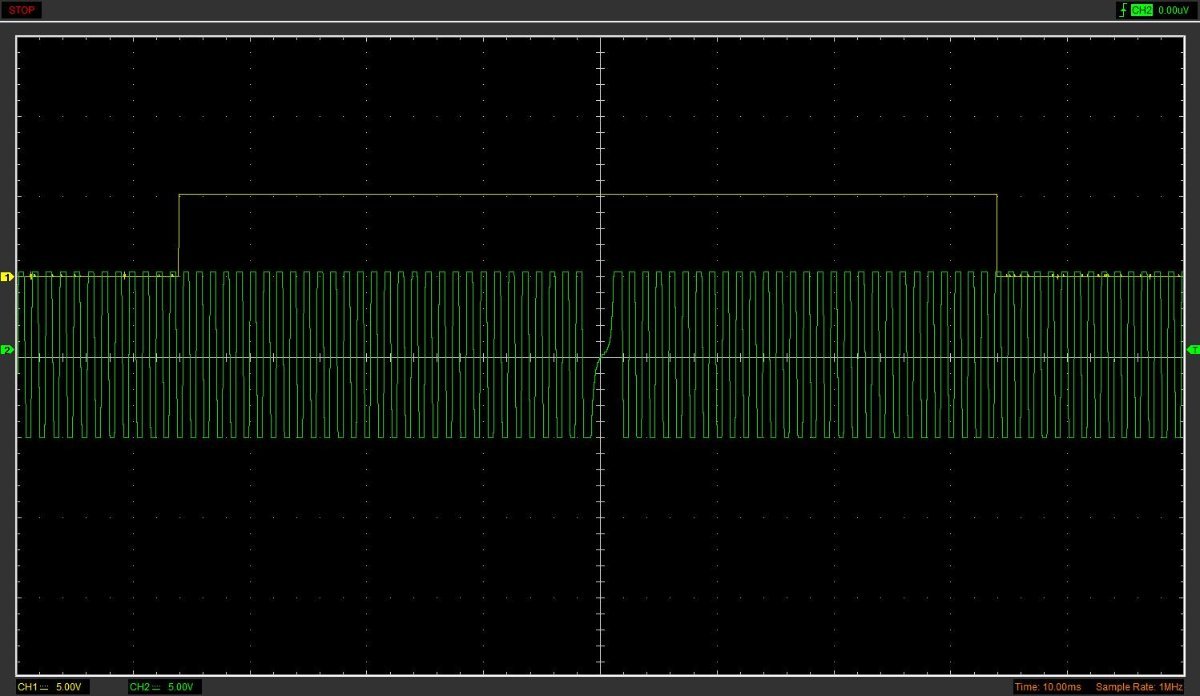The image size is (1200, 696).
Task: Click the 0.00uV trigger level readout
Action: [1174, 10]
